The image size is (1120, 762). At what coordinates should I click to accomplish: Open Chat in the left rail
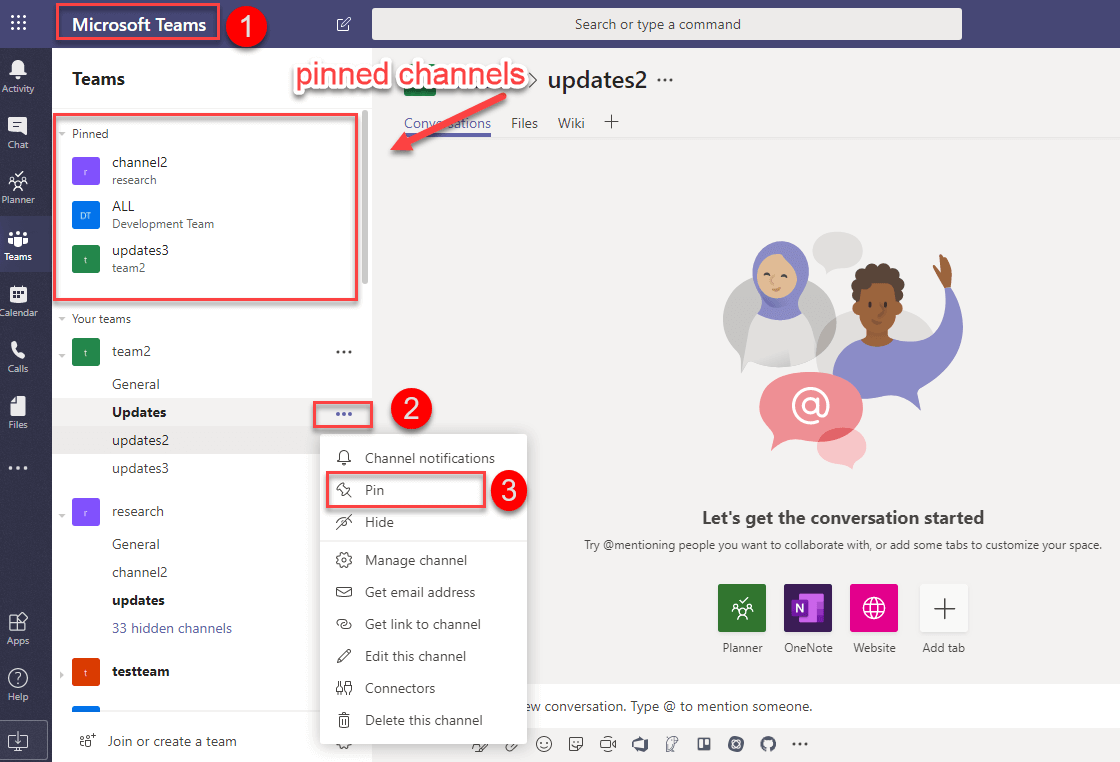coord(18,132)
